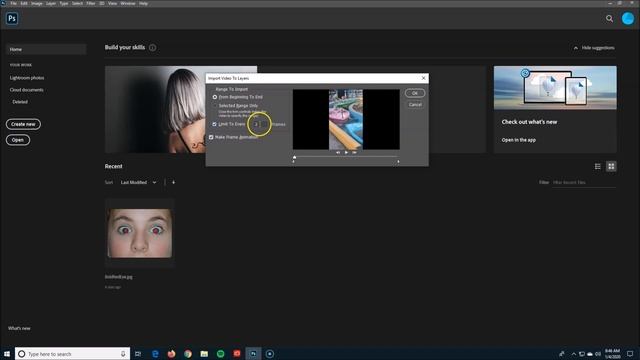Open Cloud documents in sidebar
Image resolution: width=640 pixels, height=360 pixels.
pyautogui.click(x=27, y=90)
